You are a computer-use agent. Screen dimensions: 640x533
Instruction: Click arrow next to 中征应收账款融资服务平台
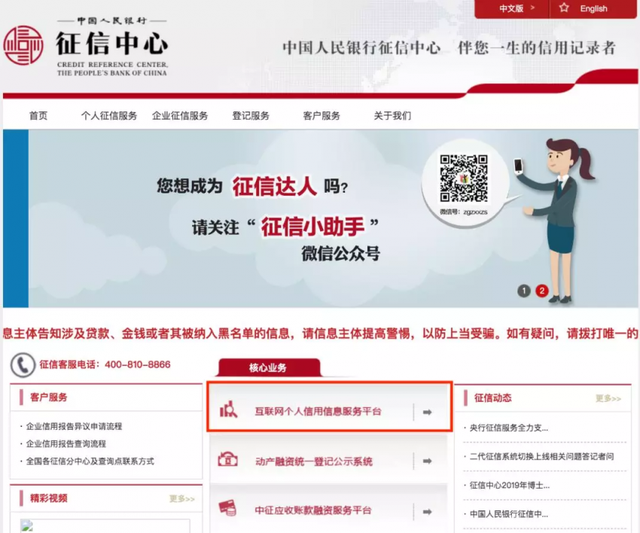427,511
